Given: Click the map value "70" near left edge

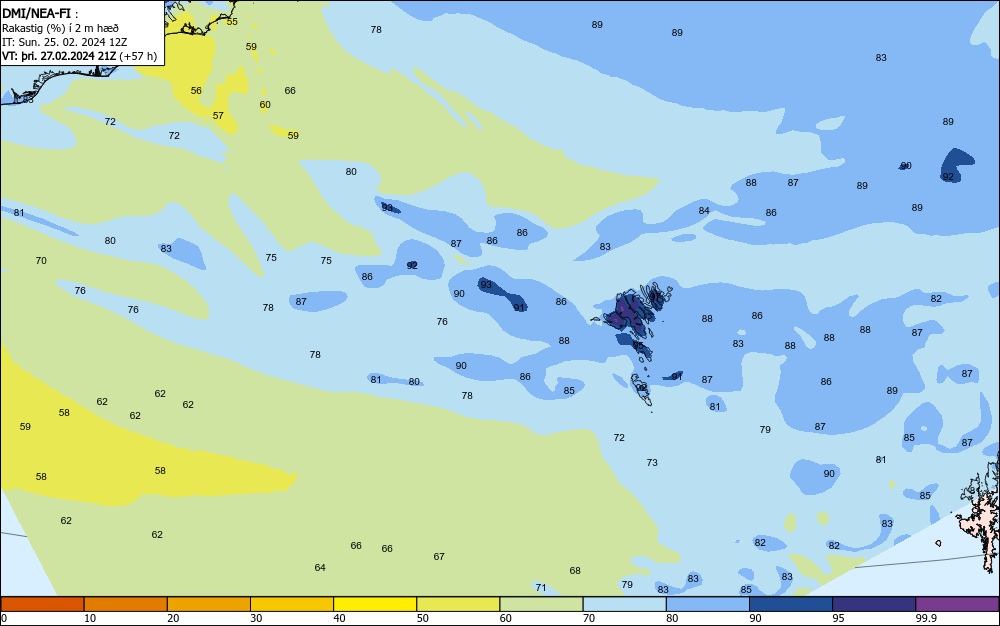Looking at the screenshot, I should pos(41,260).
